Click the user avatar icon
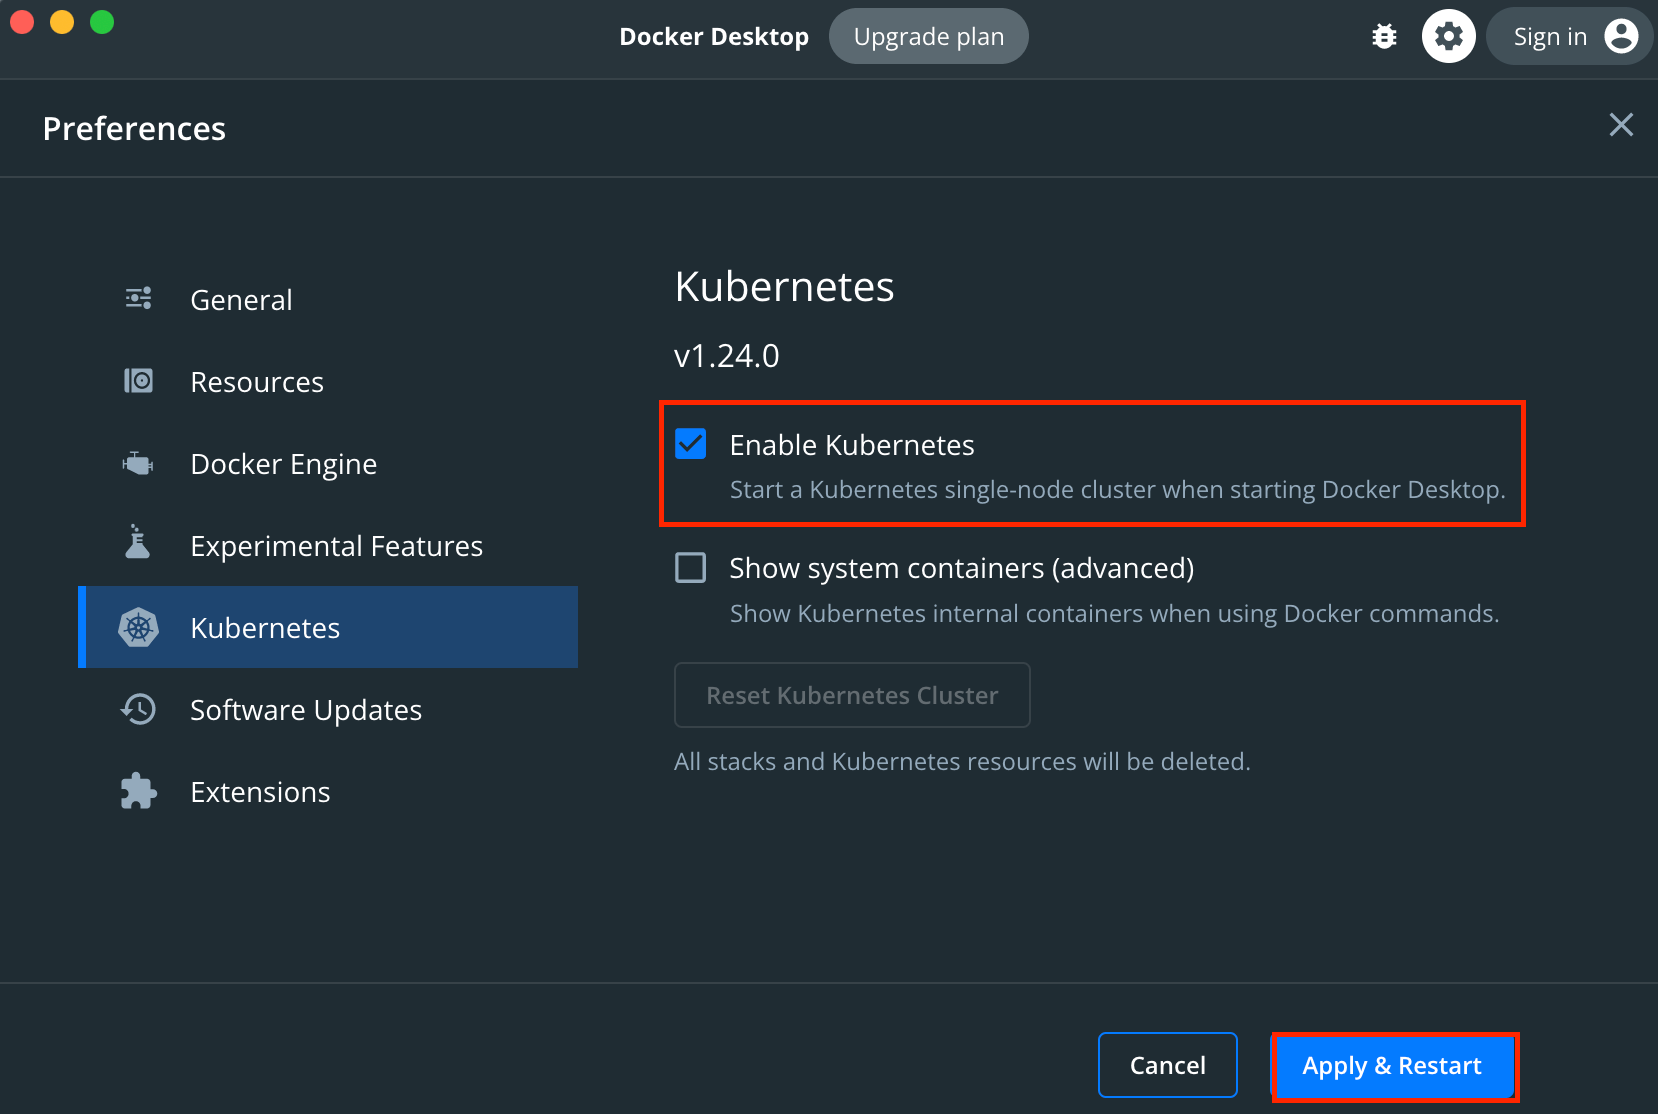 (1621, 36)
